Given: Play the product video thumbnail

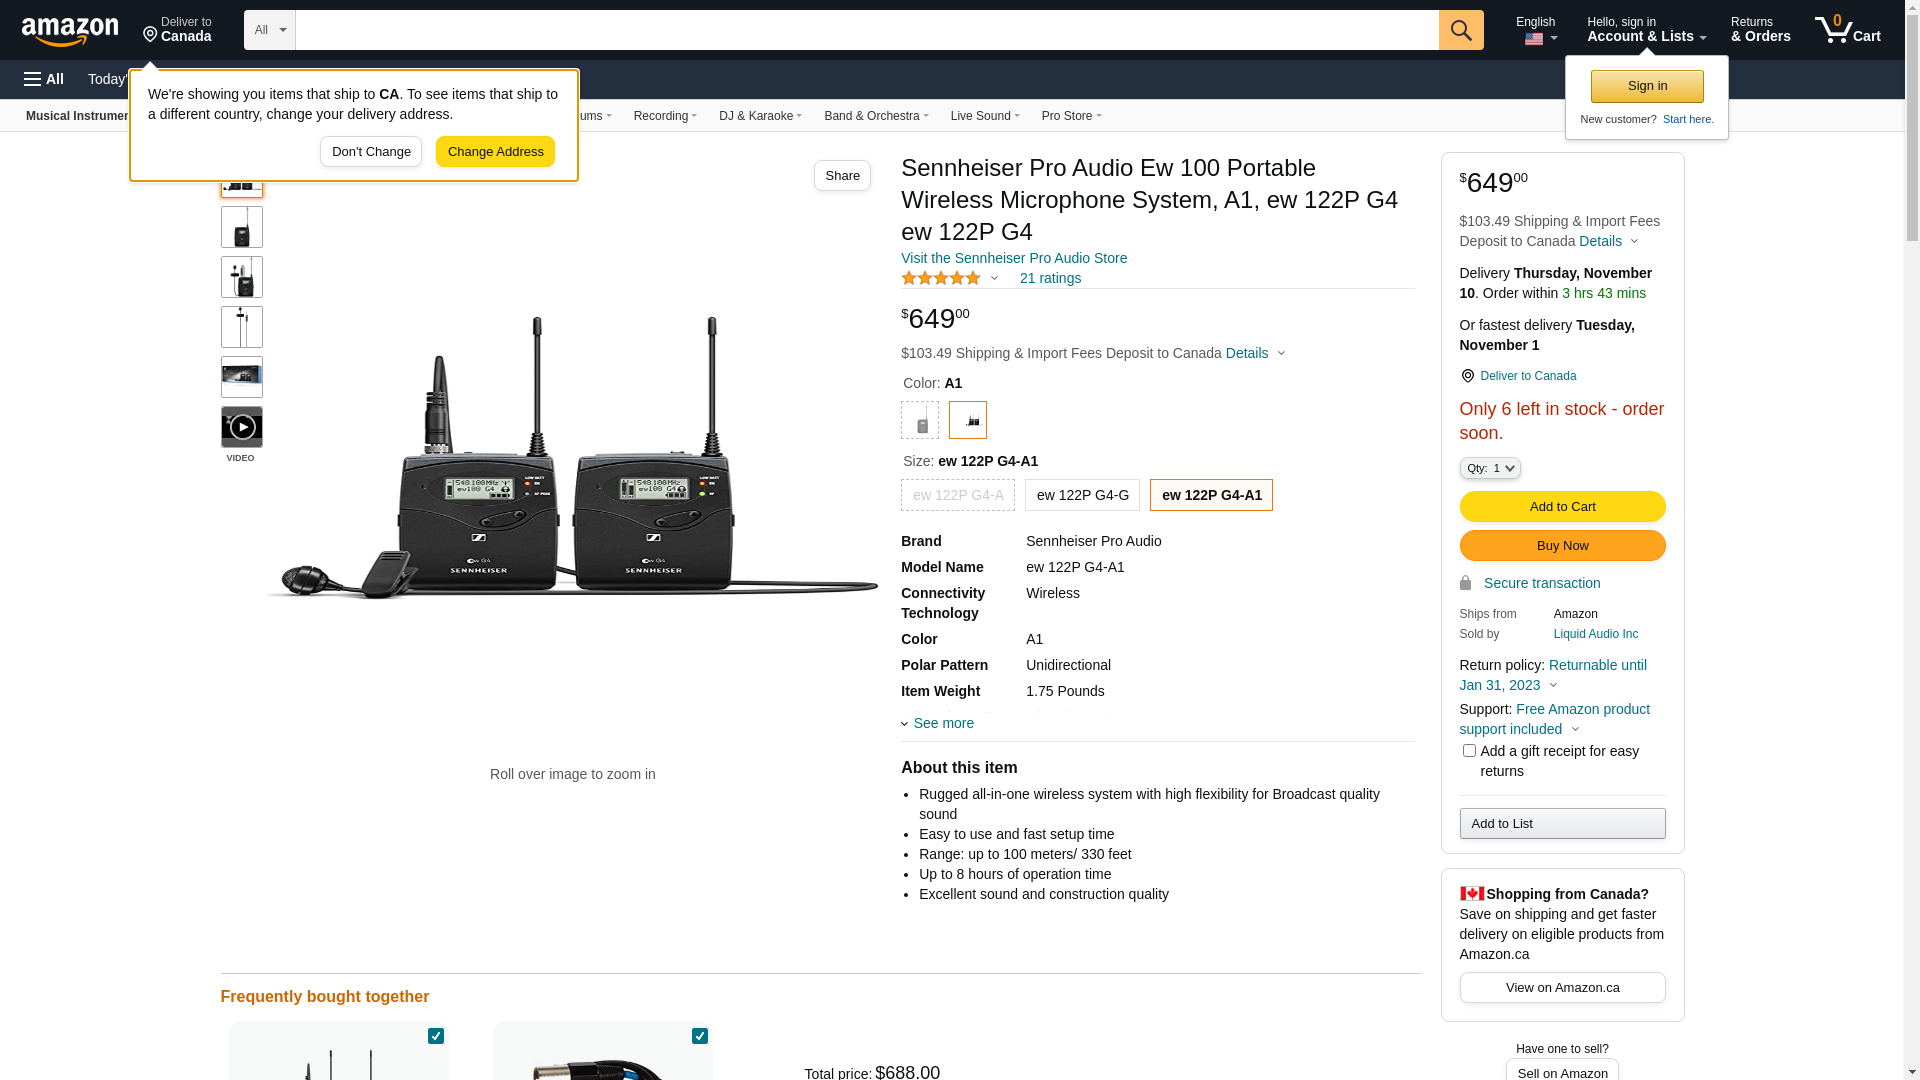Looking at the screenshot, I should [242, 427].
